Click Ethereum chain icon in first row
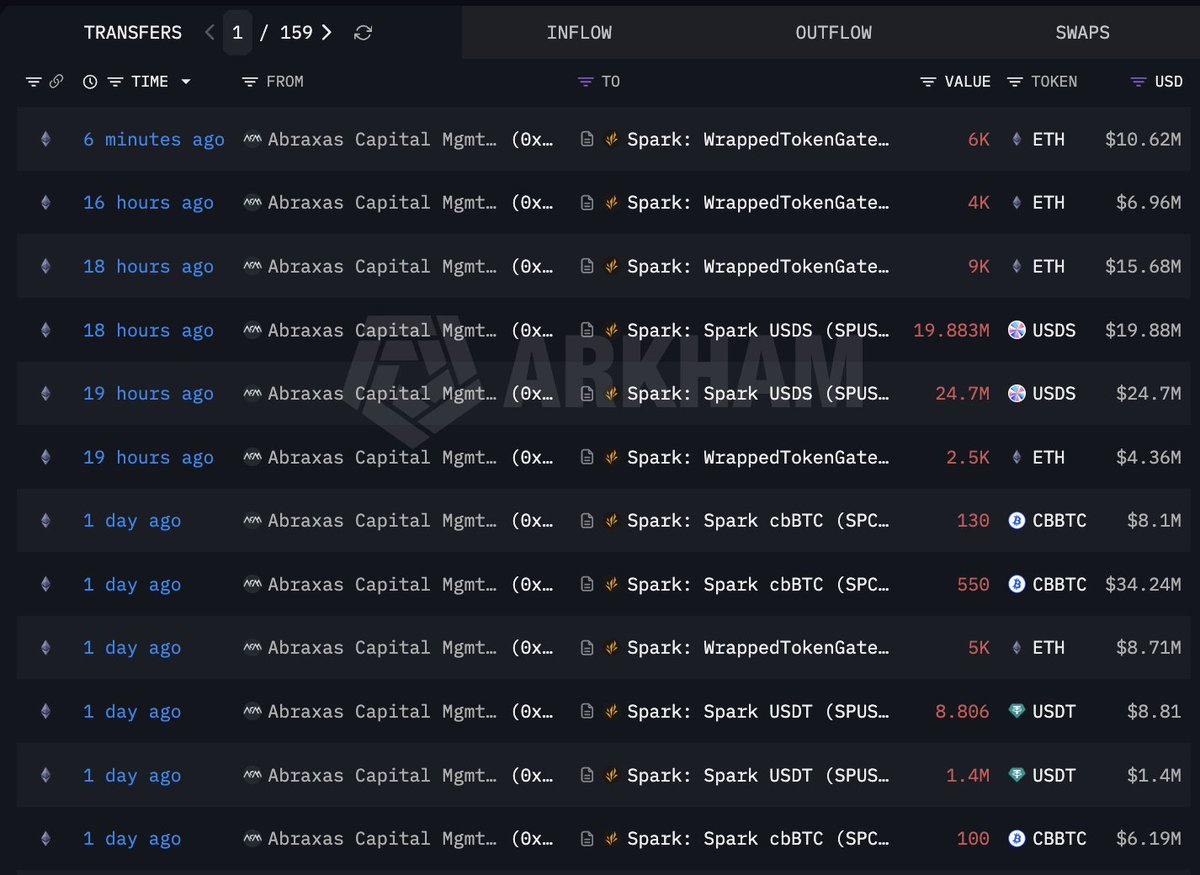1200x875 pixels. (45, 139)
